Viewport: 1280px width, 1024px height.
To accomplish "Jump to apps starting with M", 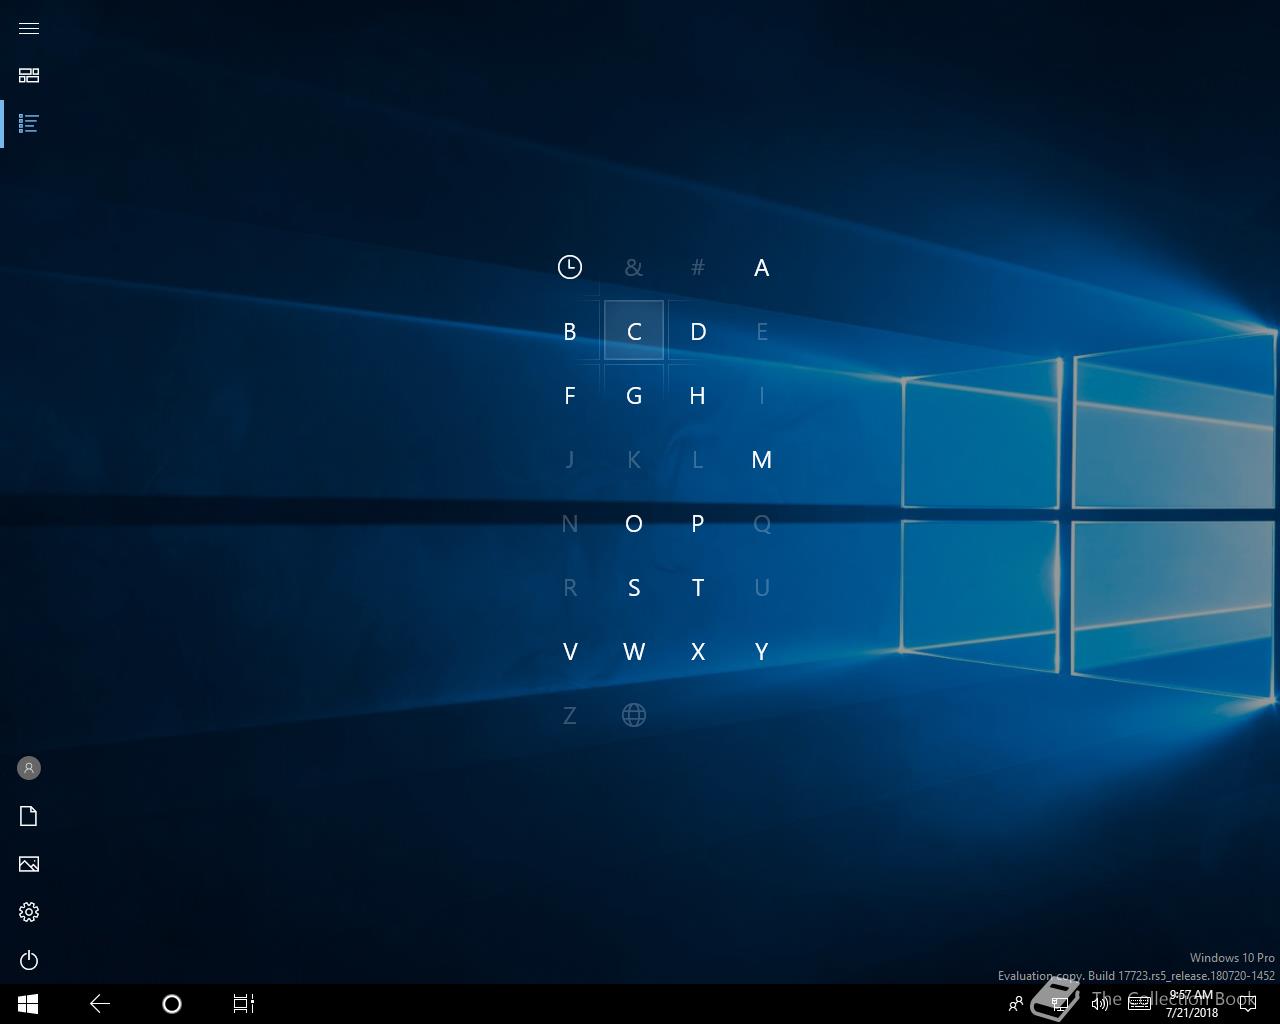I will tap(762, 459).
